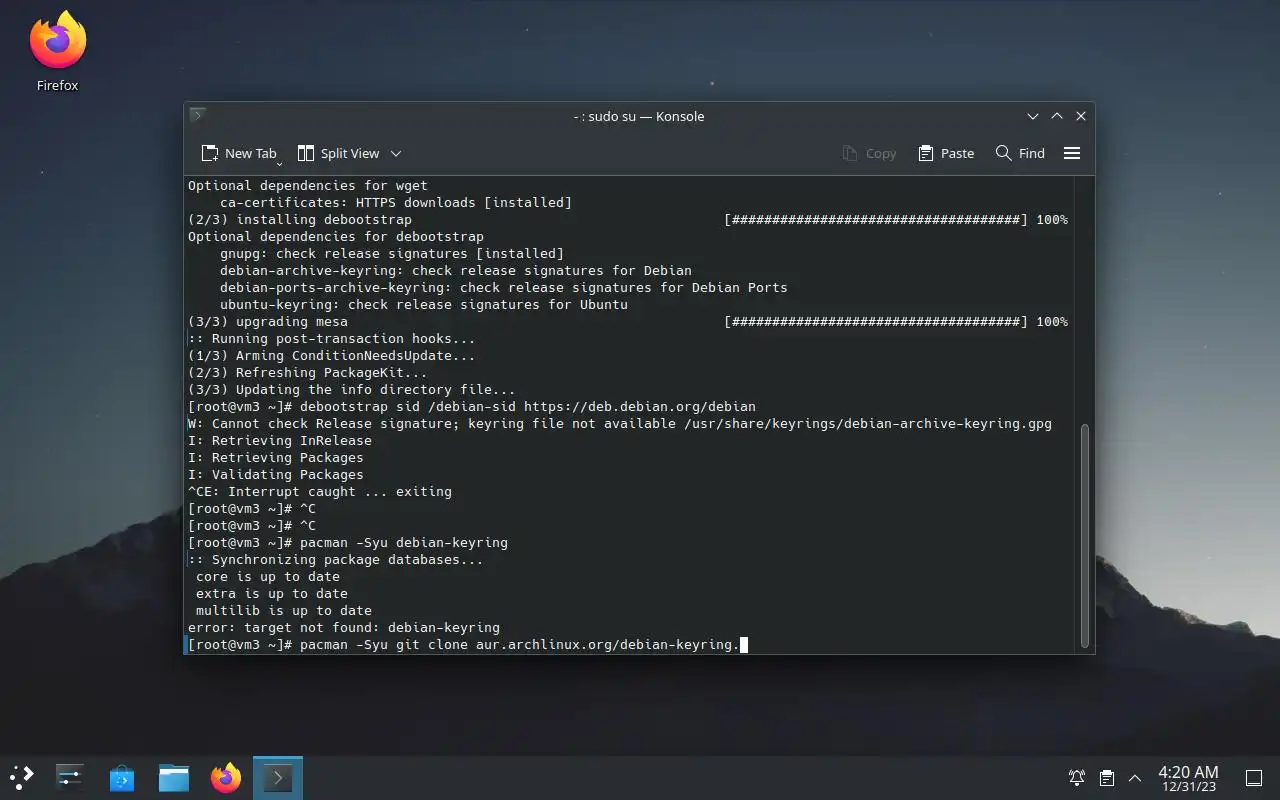Open the notifications tray icon
Screen dimensions: 1280x800
(1077, 777)
